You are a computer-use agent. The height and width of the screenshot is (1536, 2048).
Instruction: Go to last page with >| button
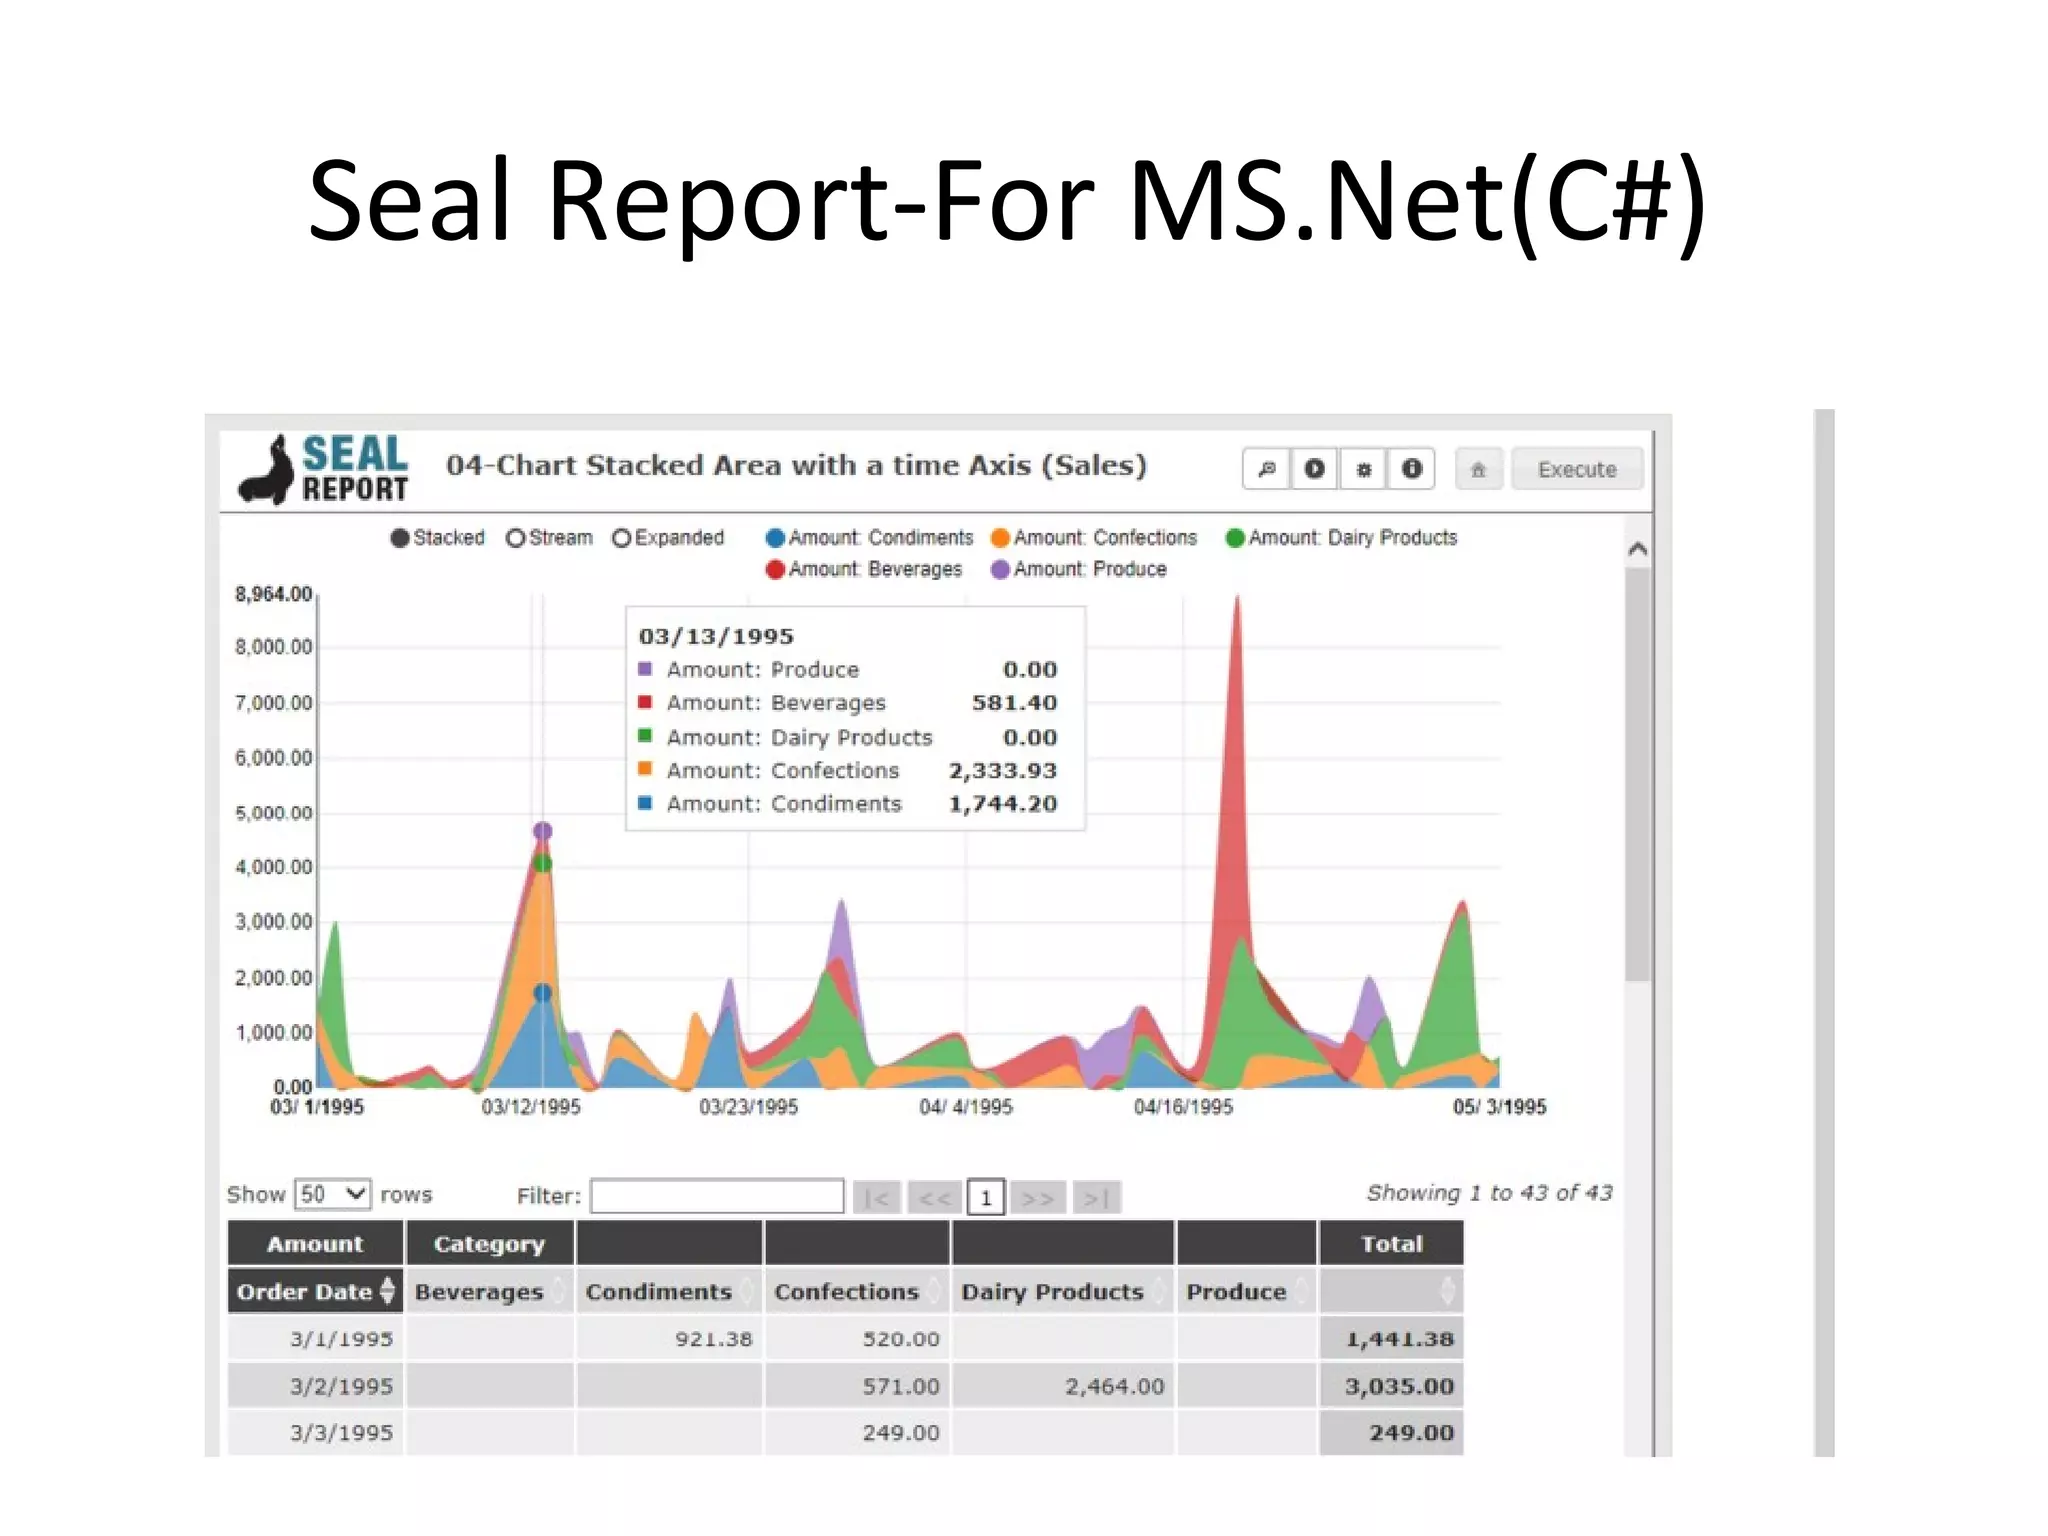[x=1097, y=1198]
